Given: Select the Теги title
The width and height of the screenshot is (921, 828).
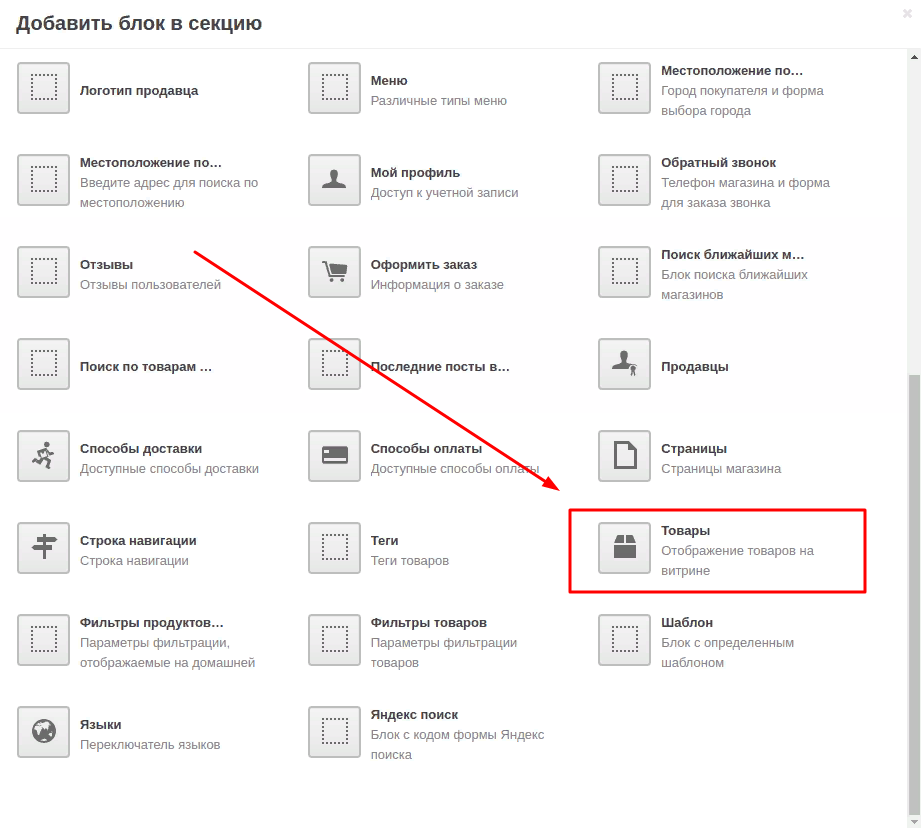Looking at the screenshot, I should tap(384, 541).
